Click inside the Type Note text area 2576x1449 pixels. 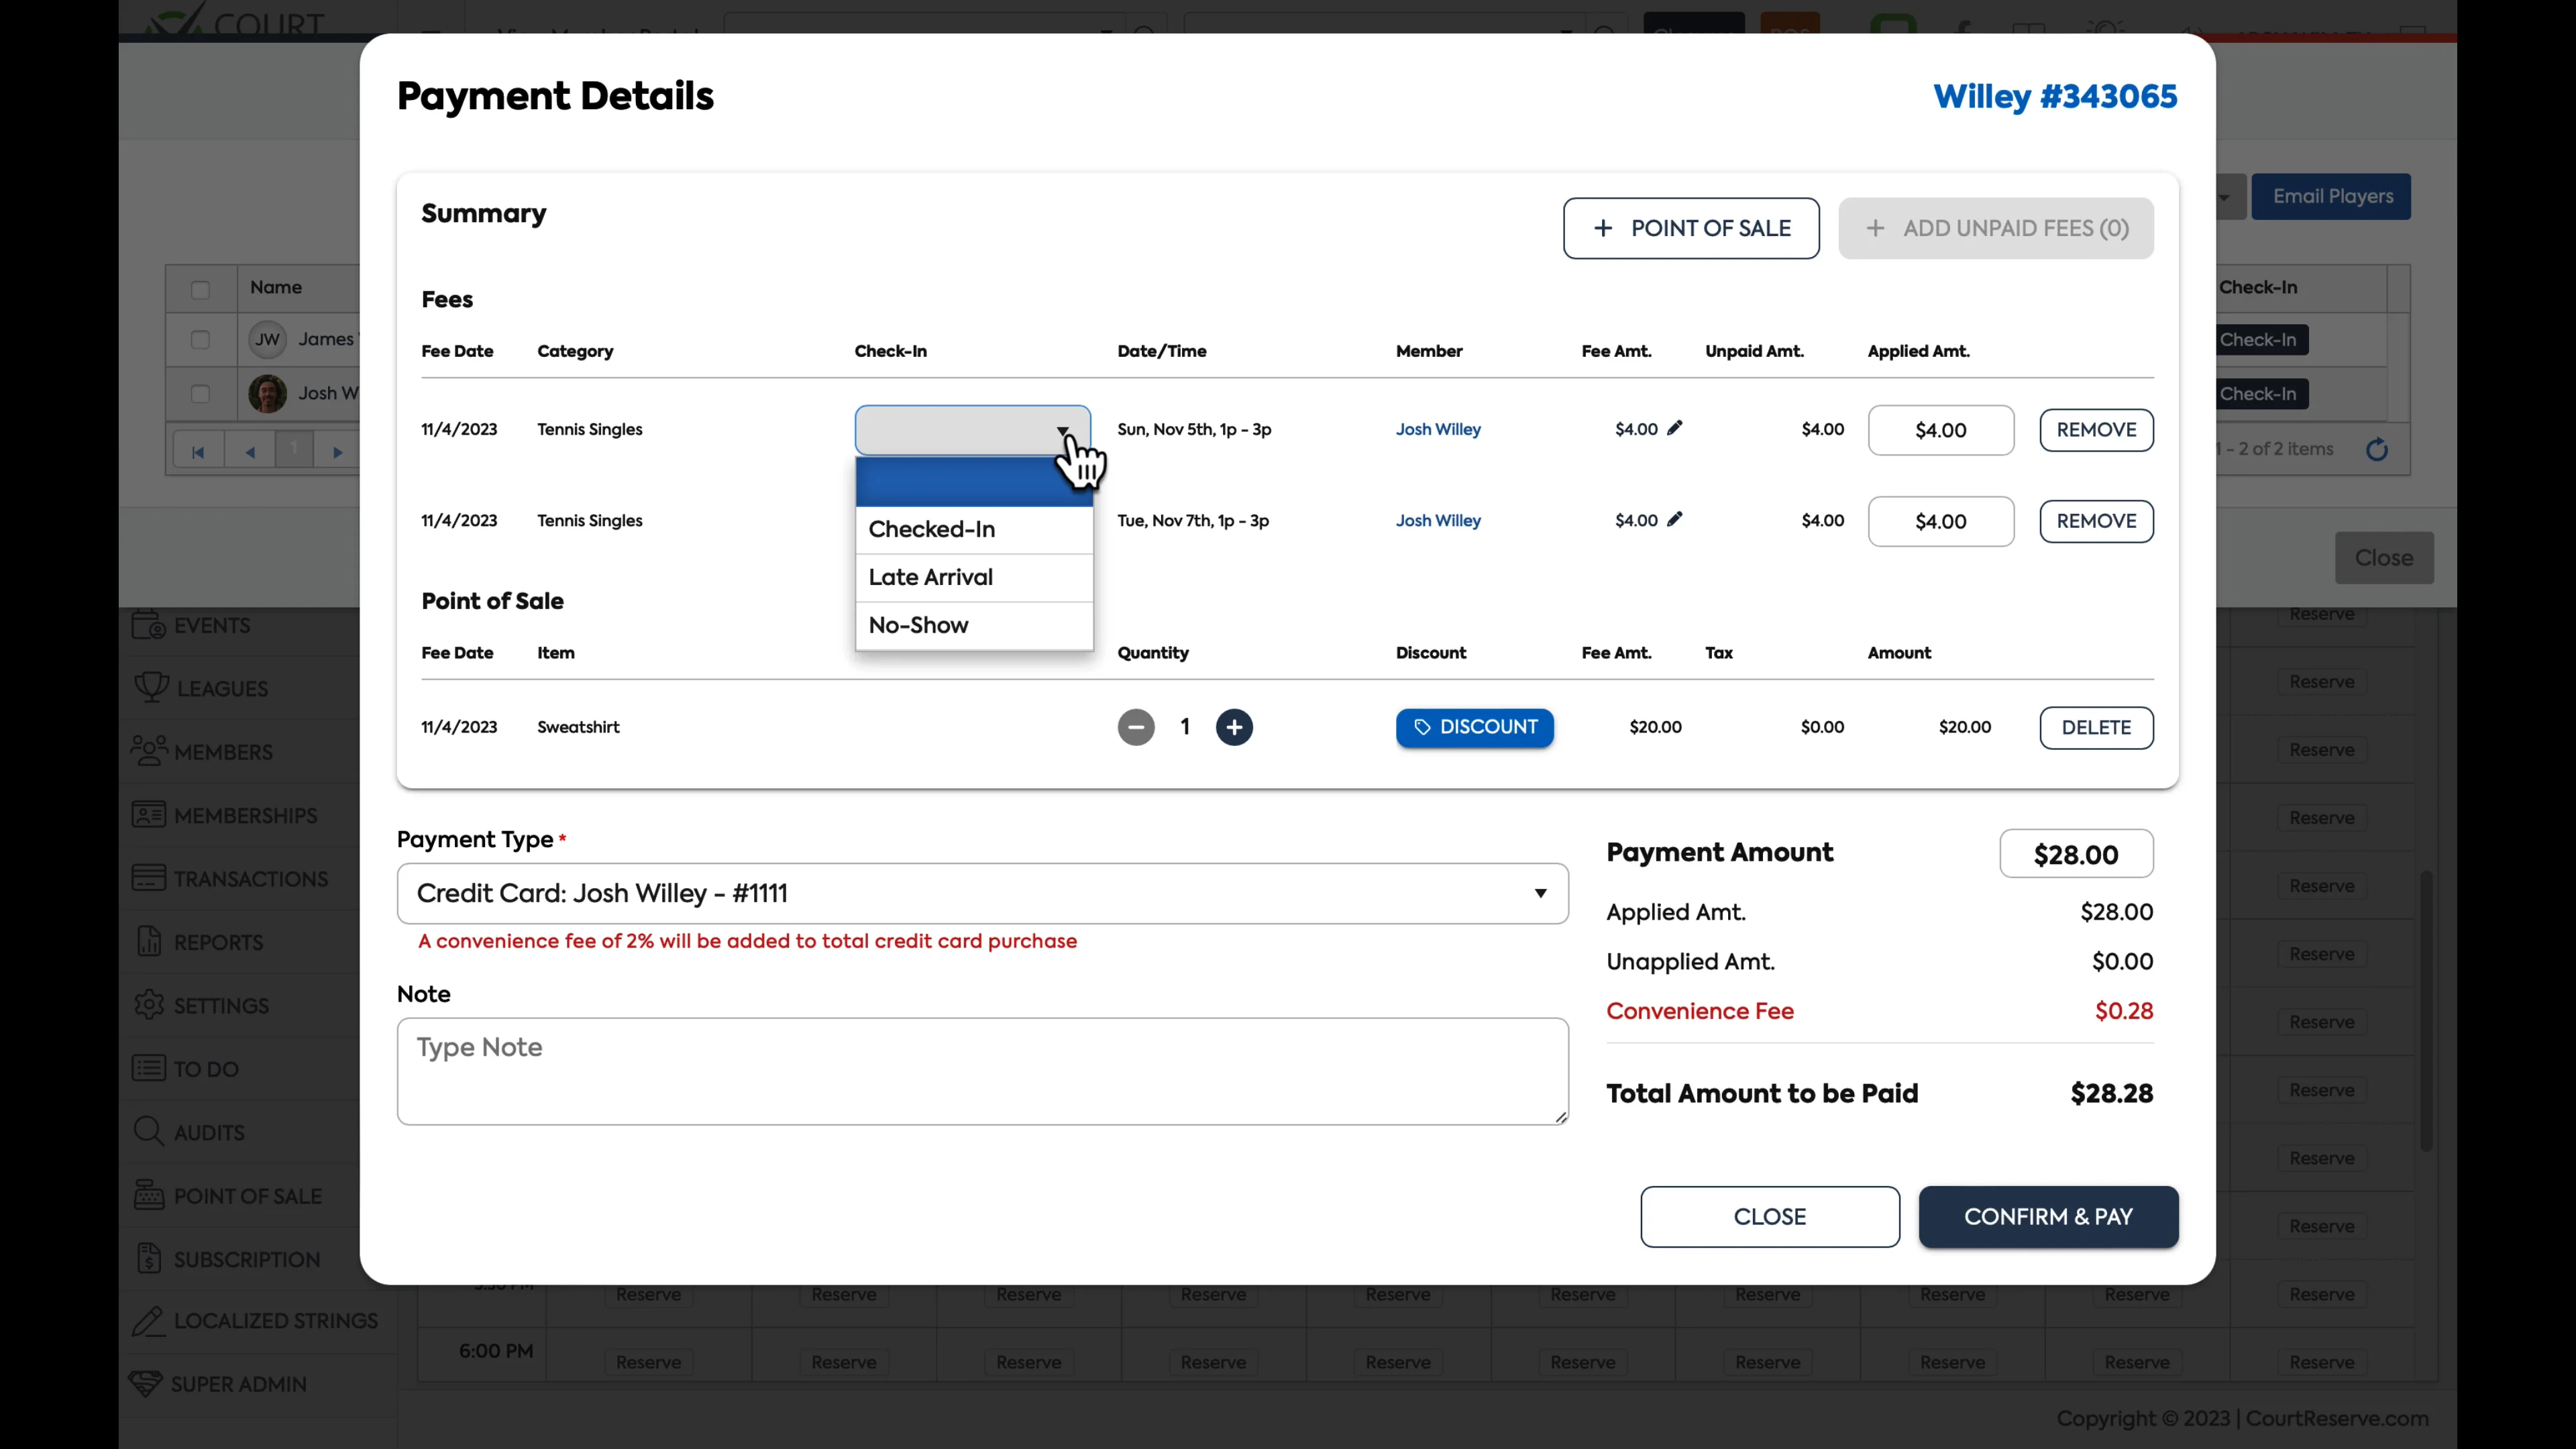[x=981, y=1070]
